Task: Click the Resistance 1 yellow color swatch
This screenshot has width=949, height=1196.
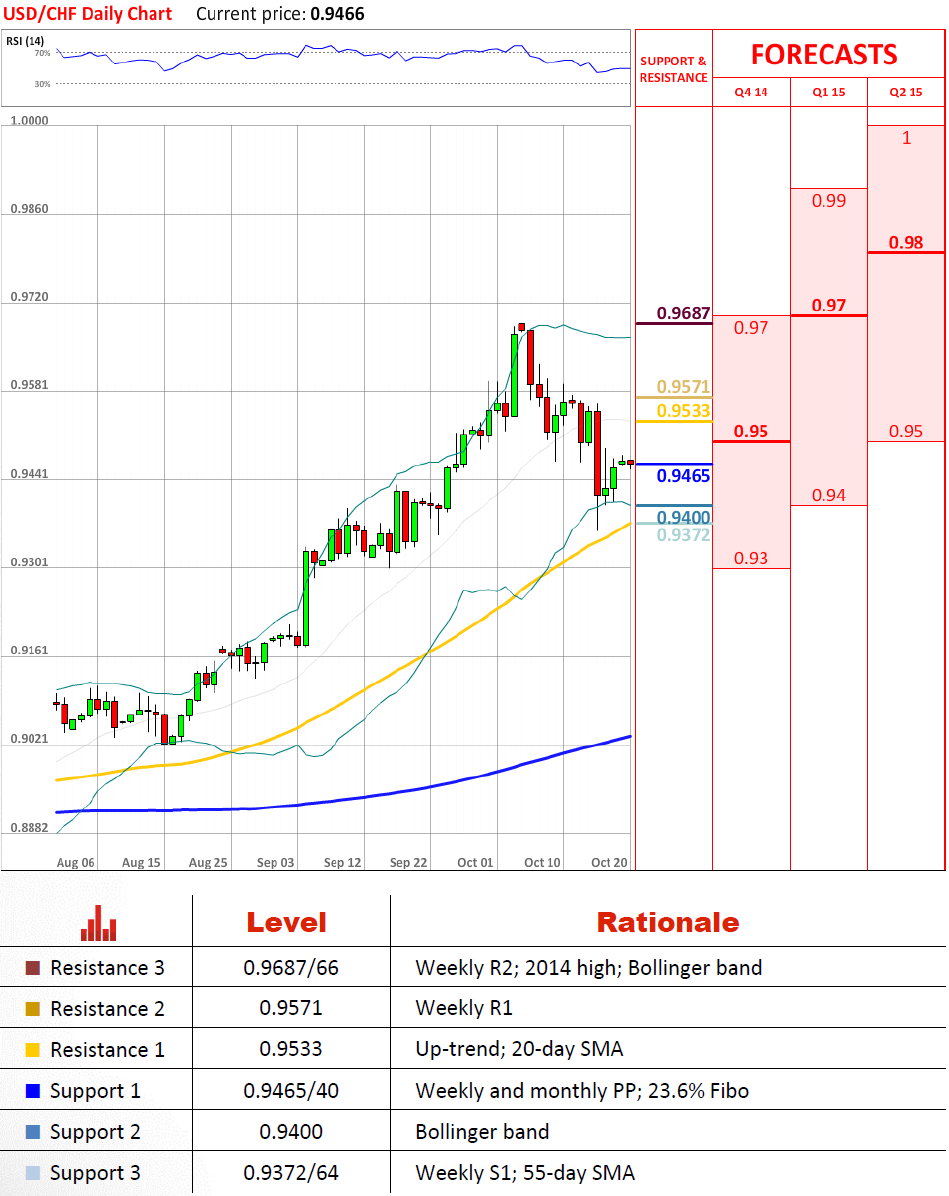Action: pos(33,1050)
